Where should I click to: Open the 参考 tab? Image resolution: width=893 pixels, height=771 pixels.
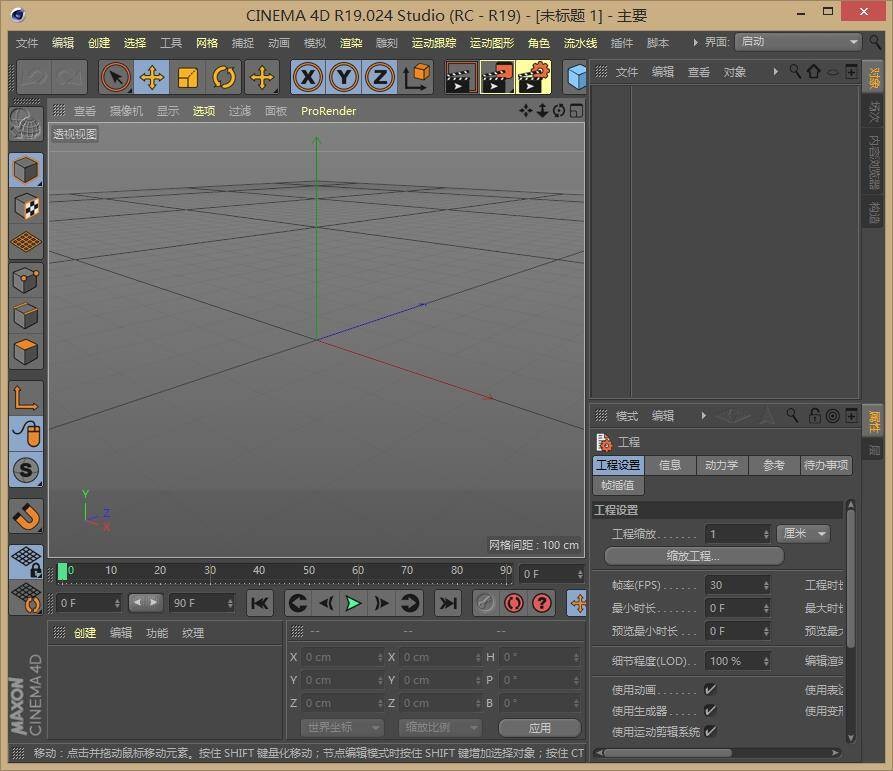(773, 465)
